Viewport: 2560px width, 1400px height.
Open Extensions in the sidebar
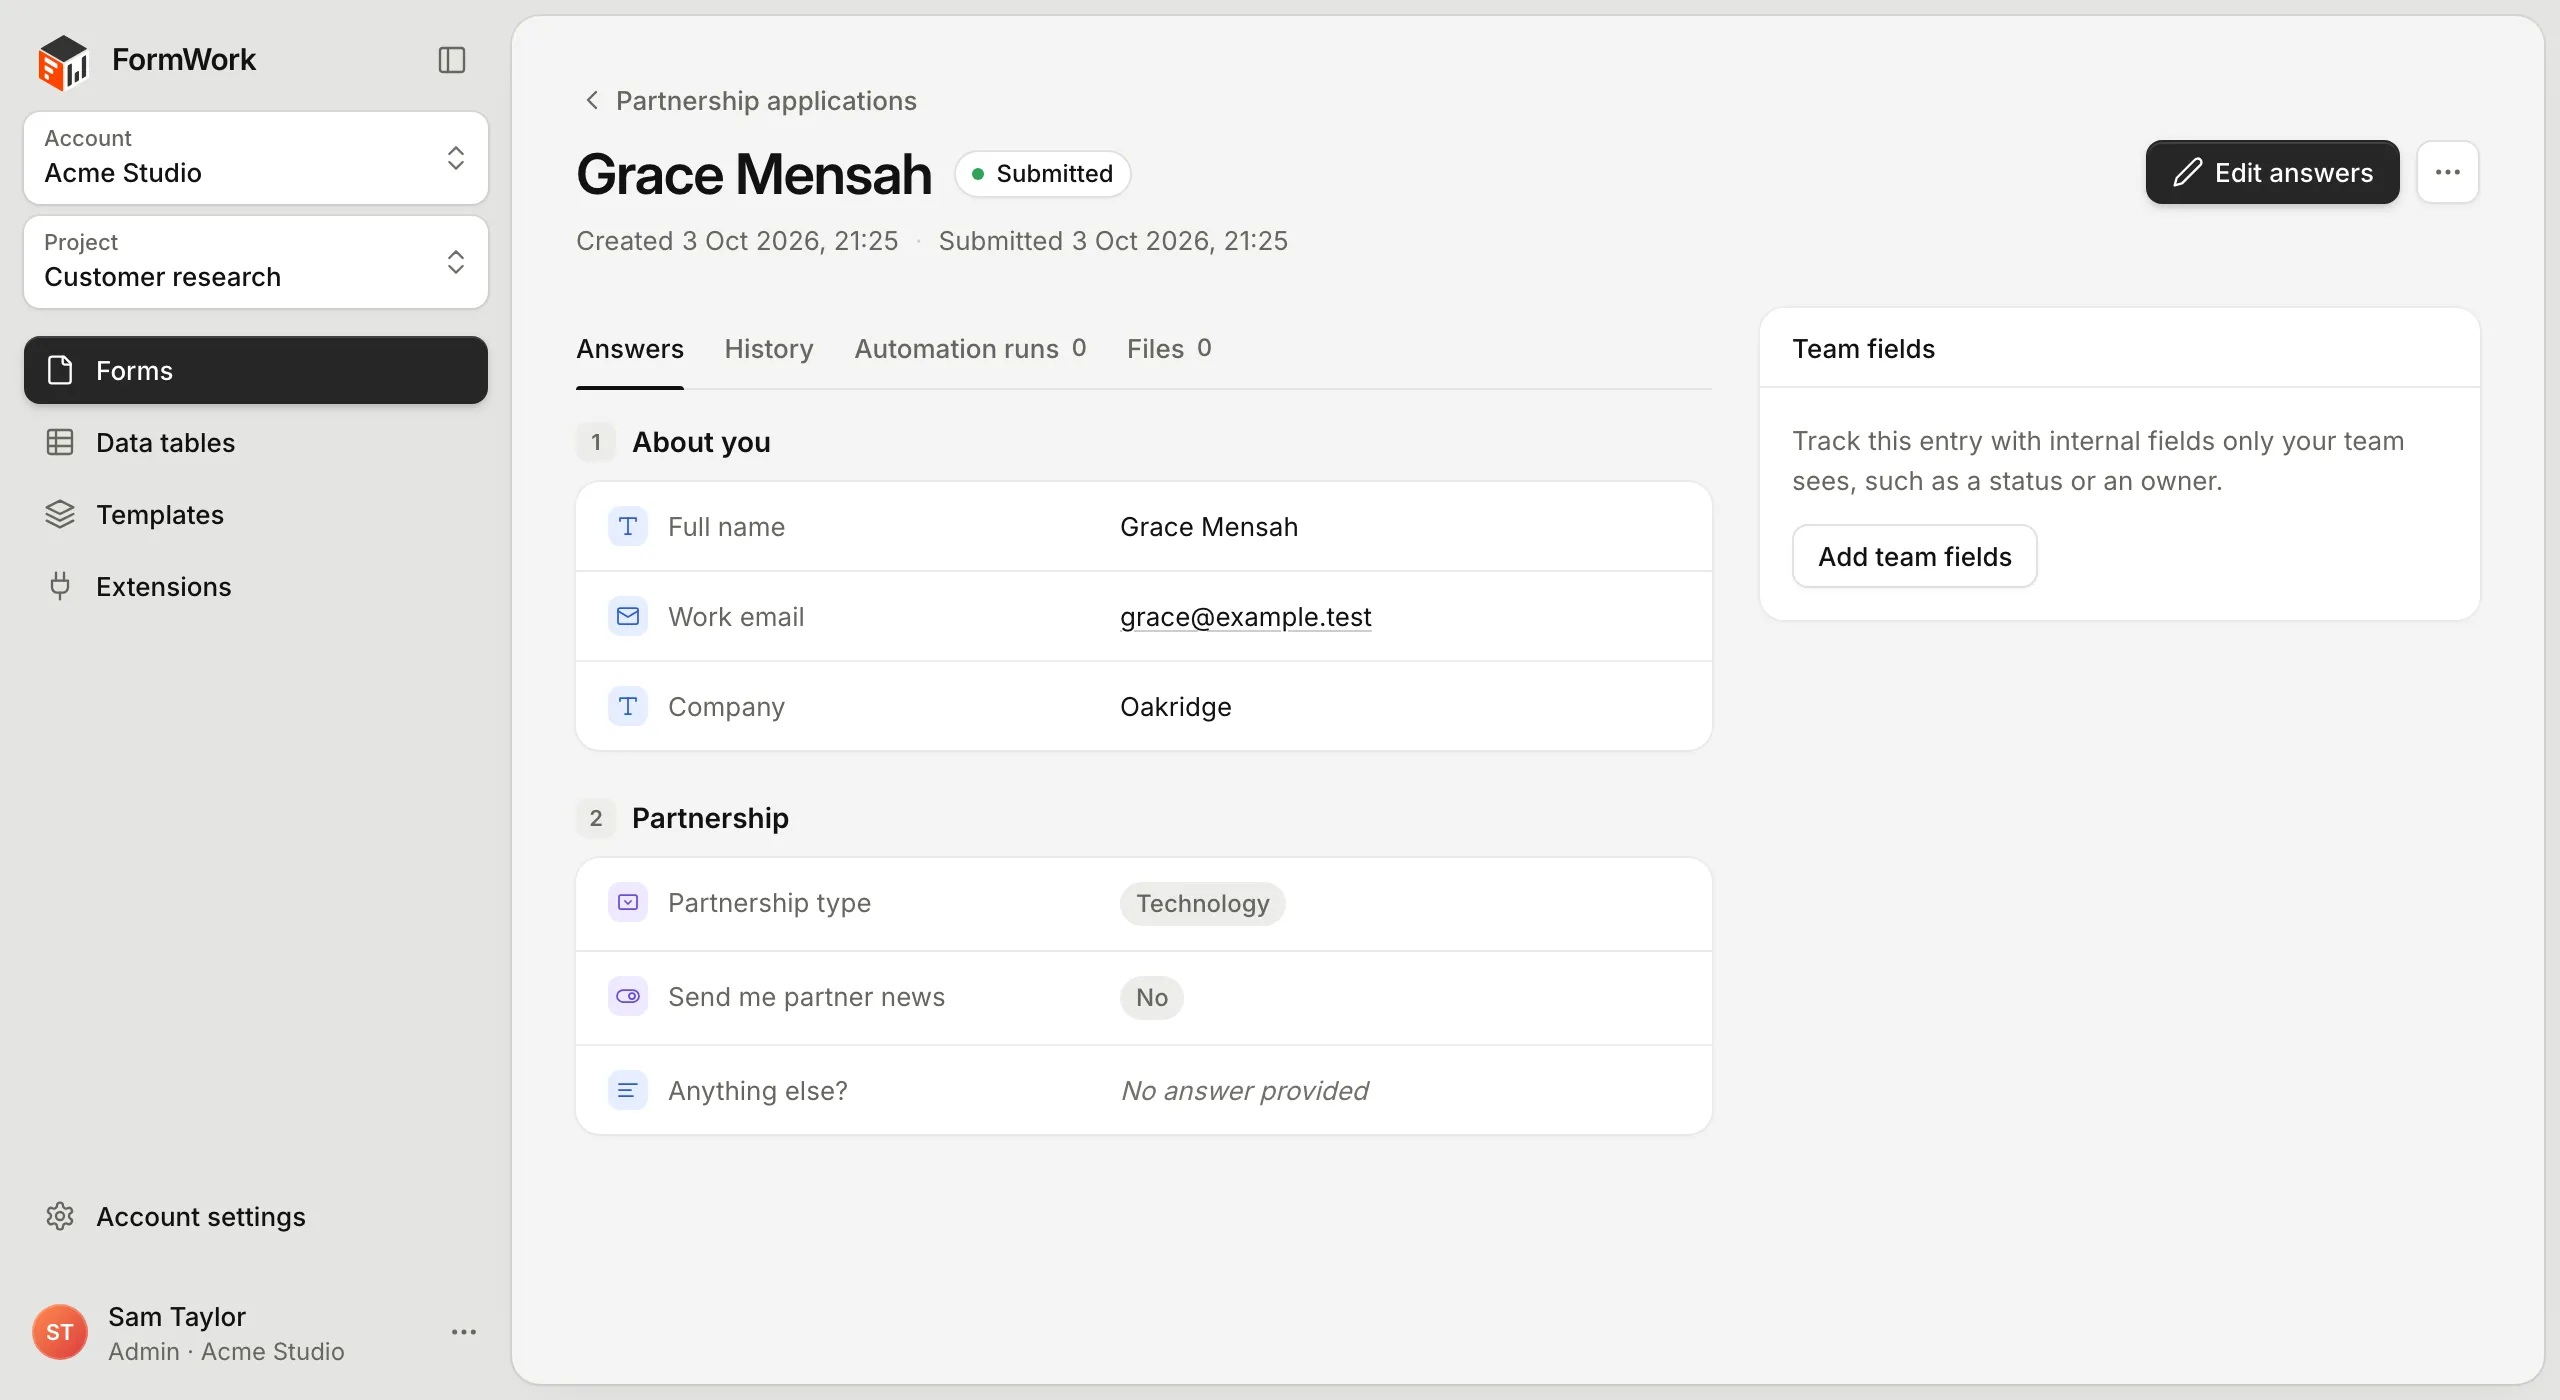(x=256, y=586)
